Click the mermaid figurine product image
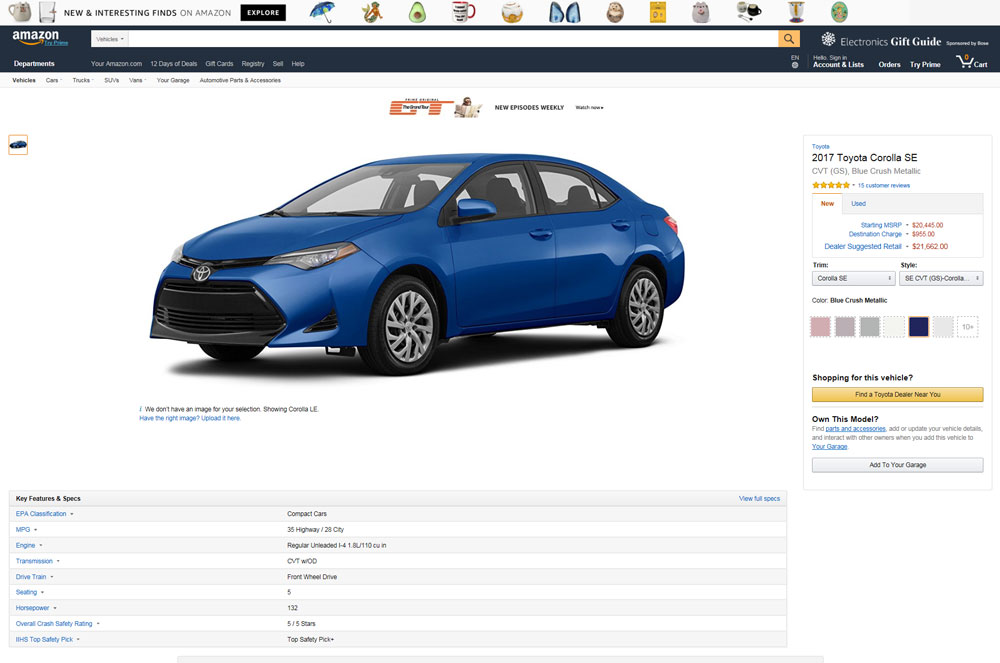This screenshot has height=663, width=1000. tap(371, 12)
